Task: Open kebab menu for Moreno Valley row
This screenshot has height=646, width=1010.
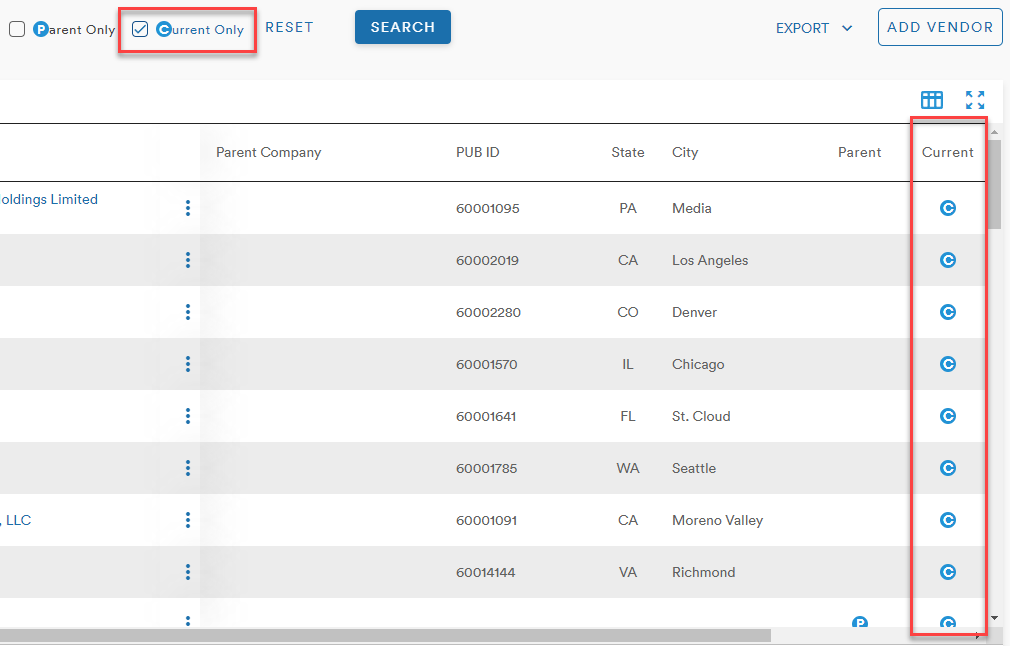Action: point(187,520)
